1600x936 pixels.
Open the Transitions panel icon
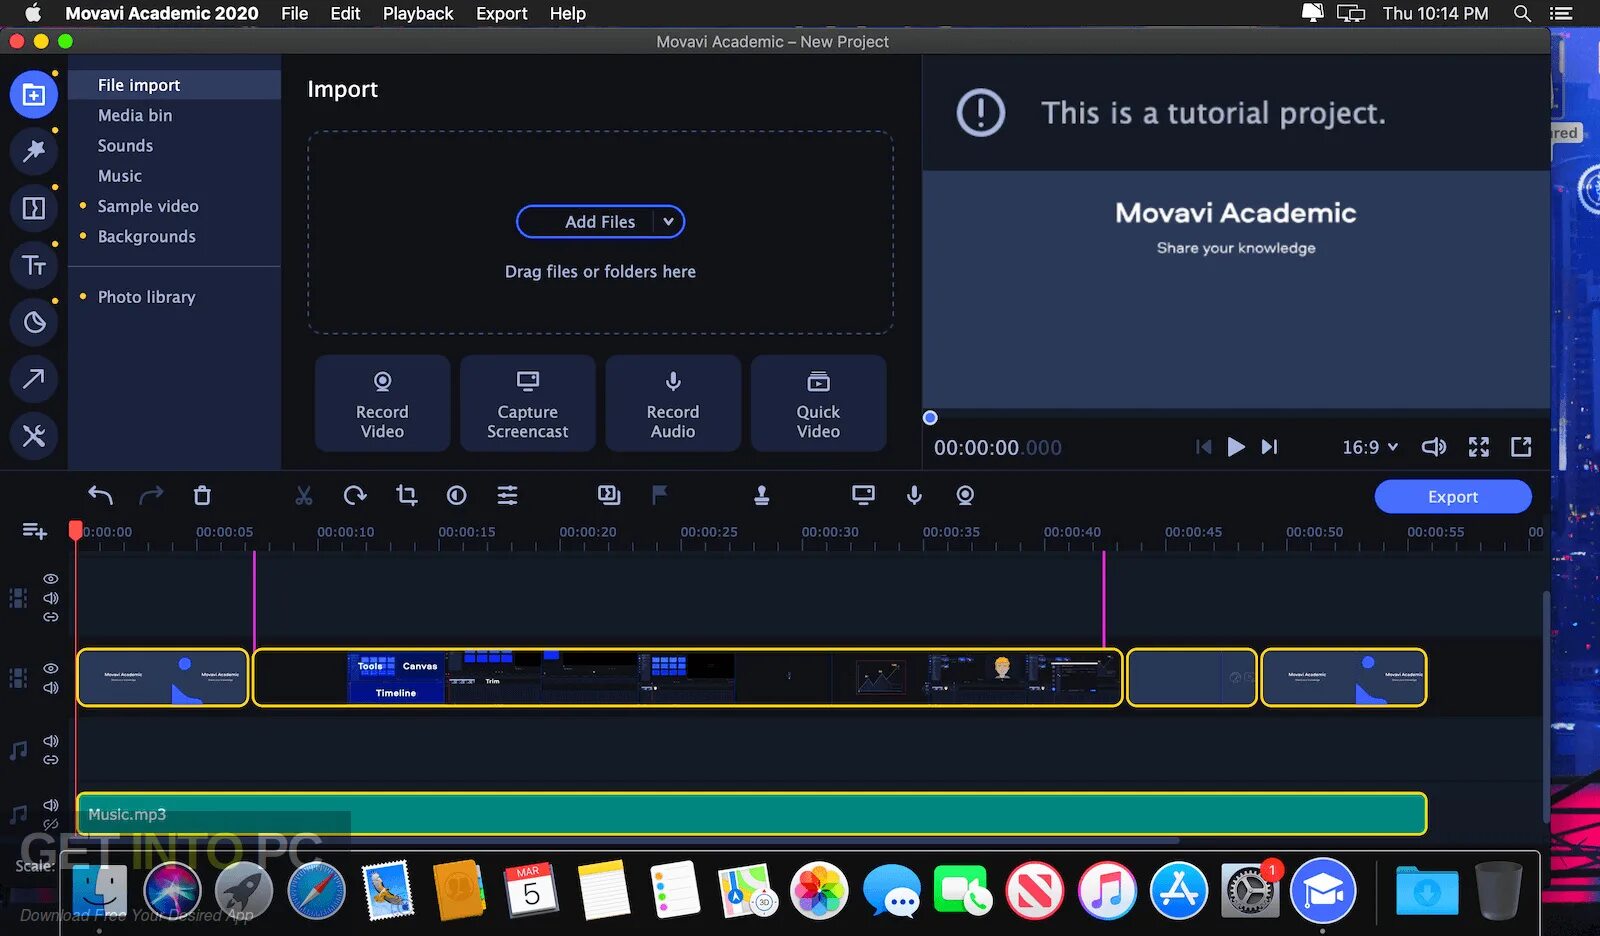click(x=34, y=208)
